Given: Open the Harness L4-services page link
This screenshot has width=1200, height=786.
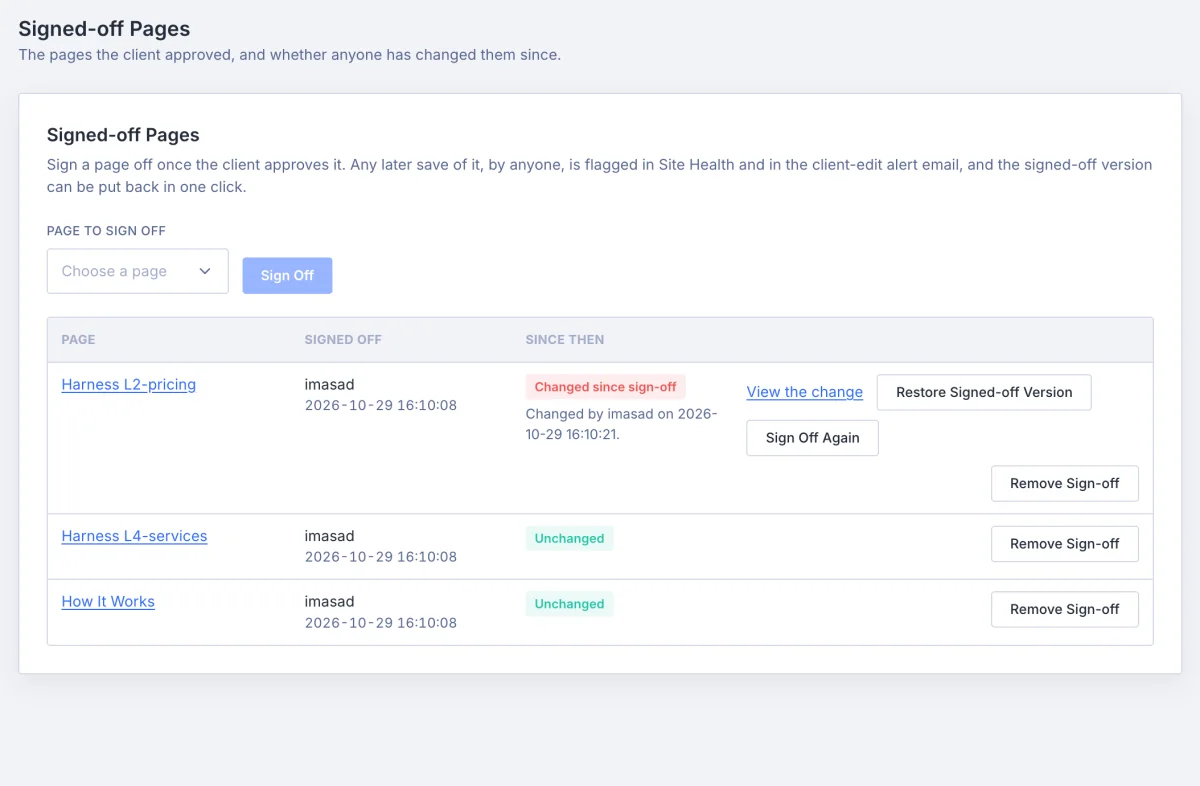Looking at the screenshot, I should [134, 536].
